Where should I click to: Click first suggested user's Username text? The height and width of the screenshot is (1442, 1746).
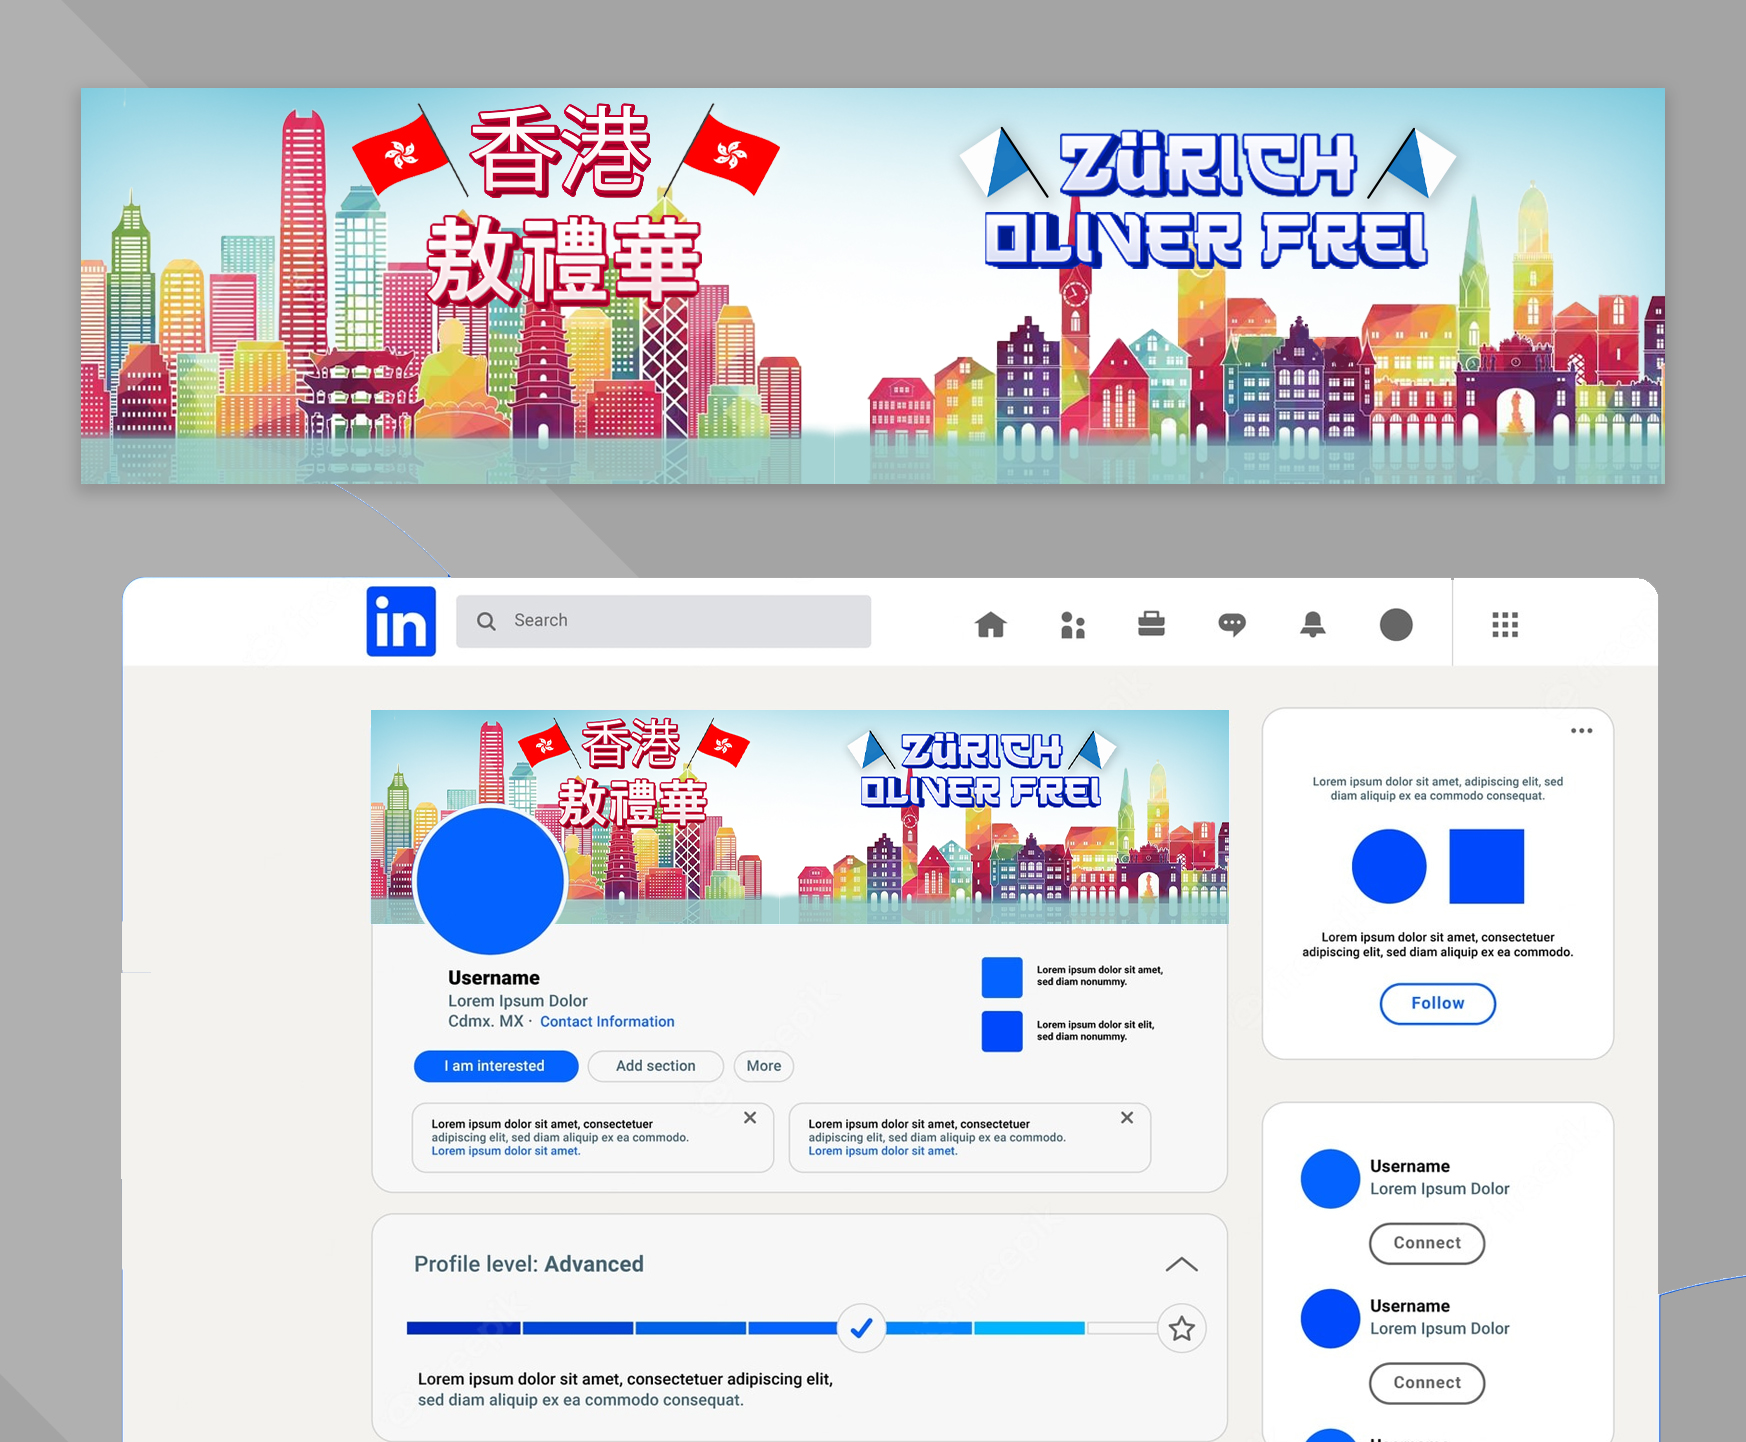[x=1410, y=1166]
